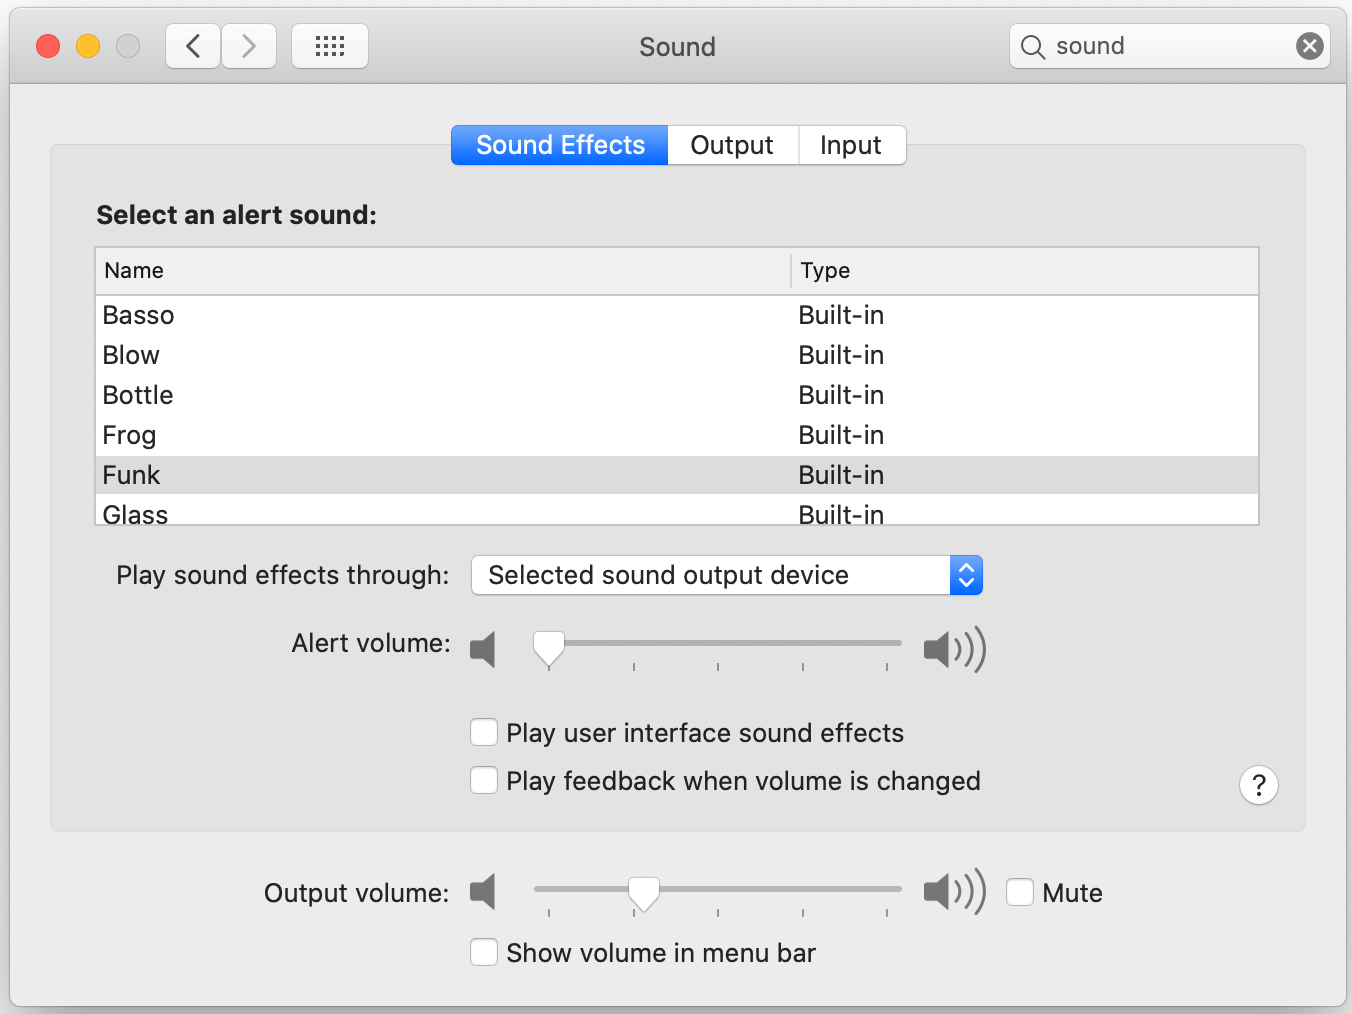Switch to the Output tab
This screenshot has height=1014, width=1352.
732,145
